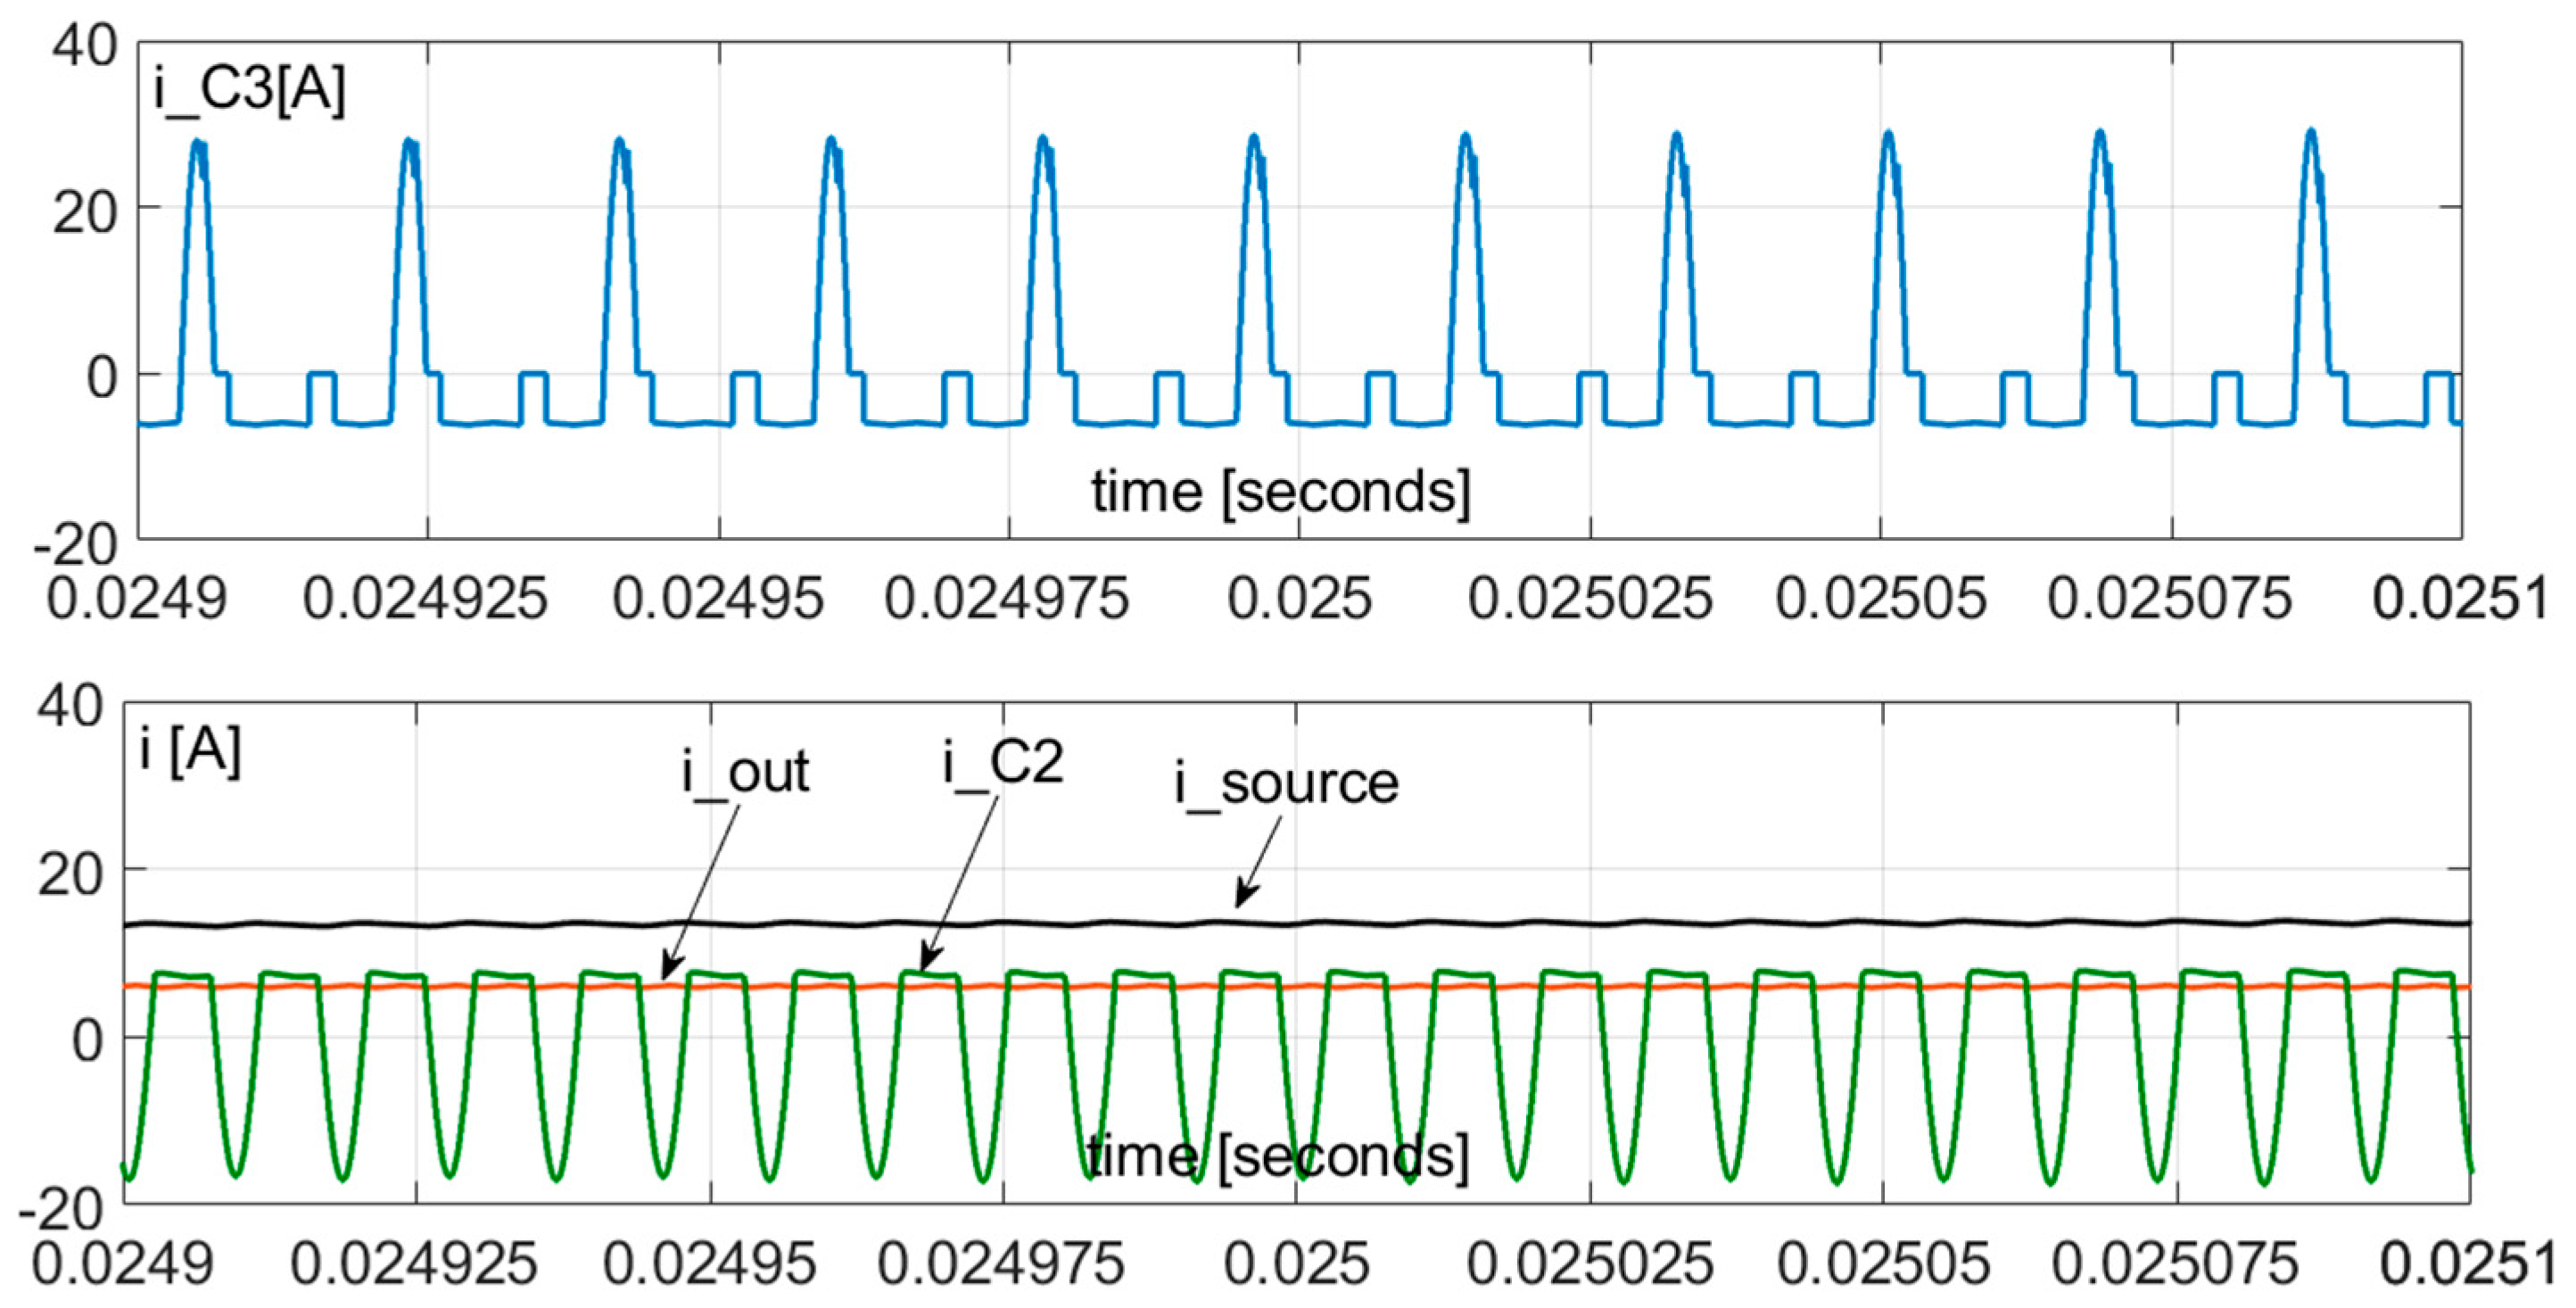Screen dimensions: 2576x1308
Task: Click top plot x-axis tick 0.025075
Action: click(2169, 599)
